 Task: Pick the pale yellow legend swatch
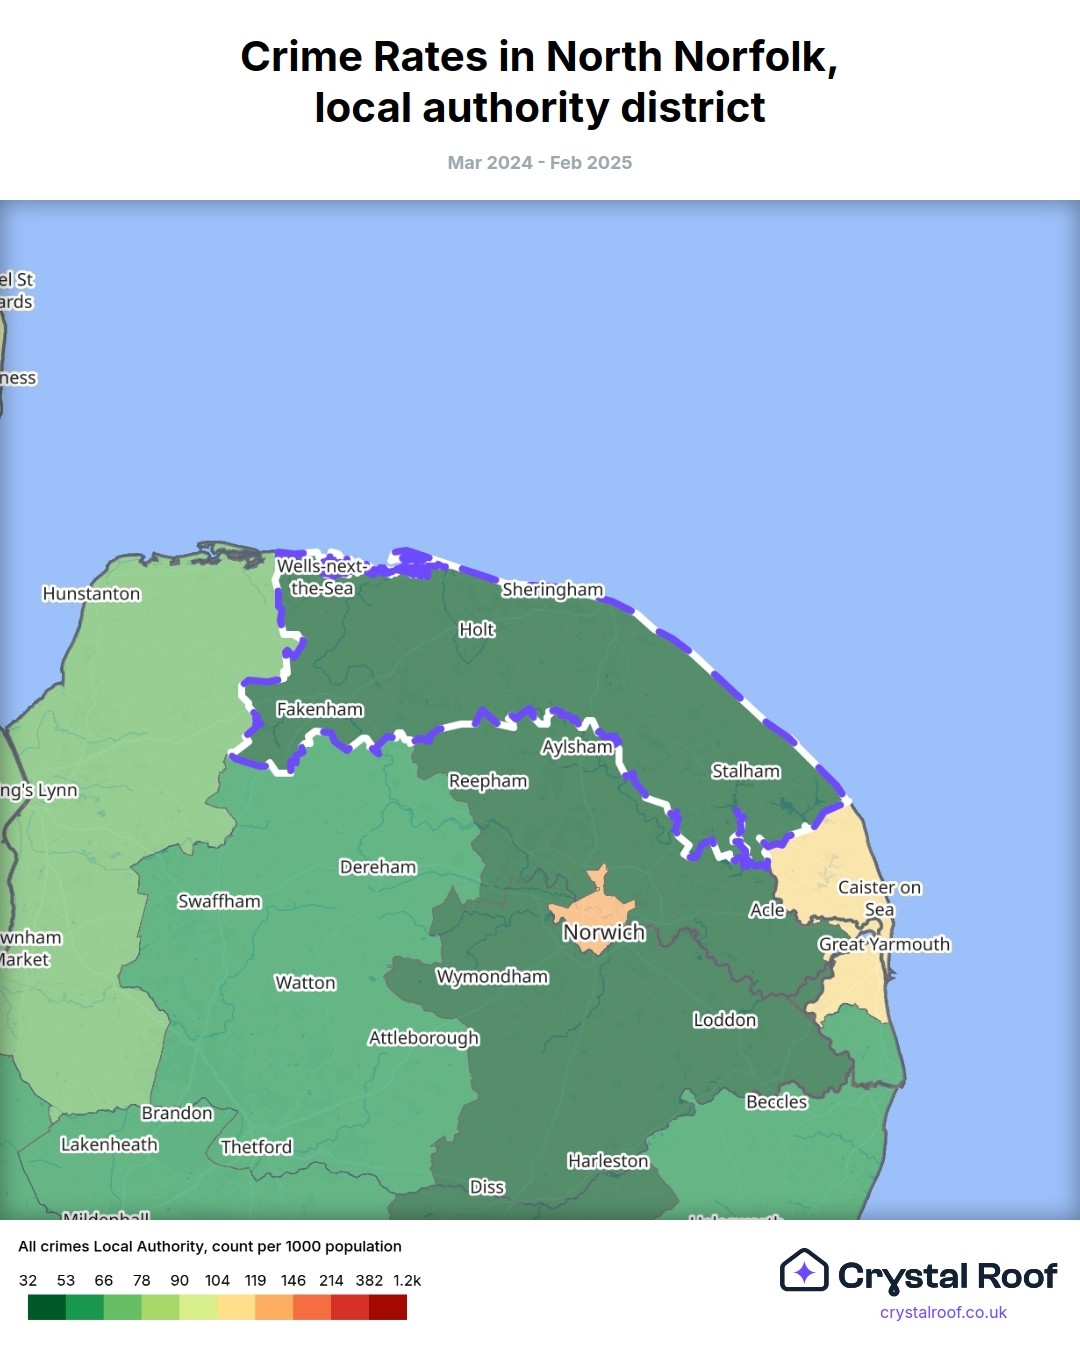coord(236,1307)
